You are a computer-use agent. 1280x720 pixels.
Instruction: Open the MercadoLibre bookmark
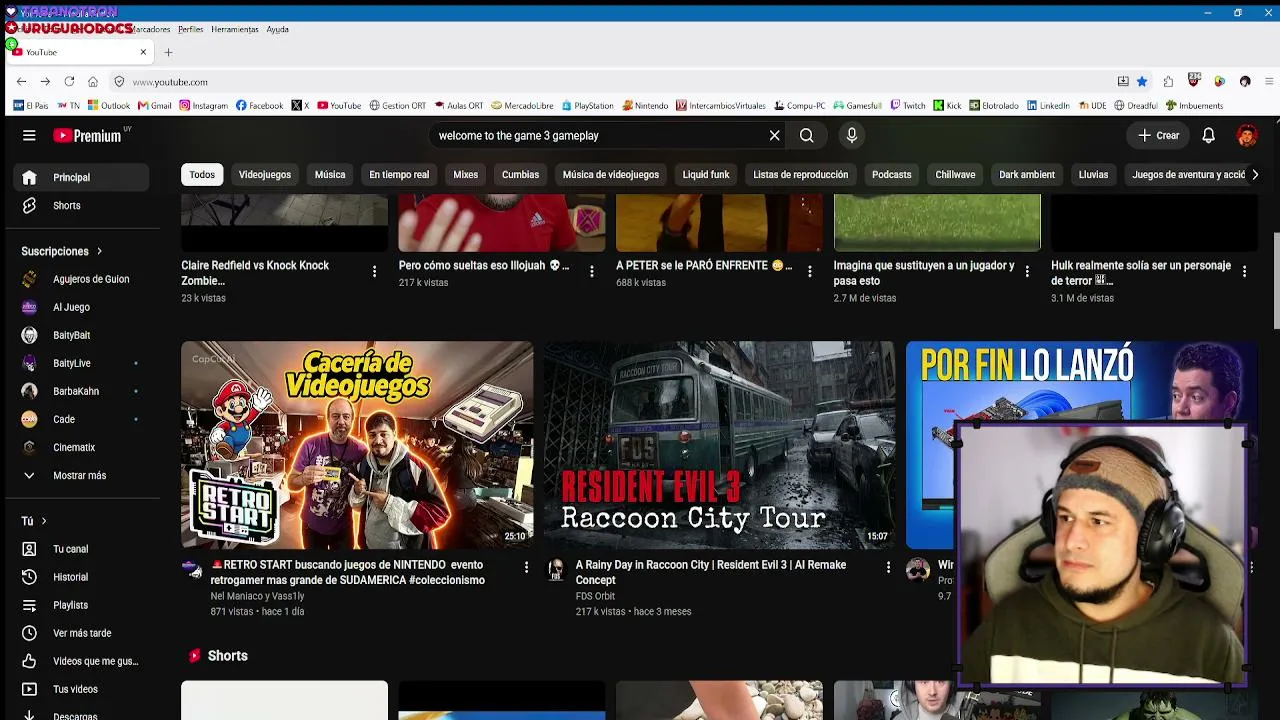(x=522, y=105)
